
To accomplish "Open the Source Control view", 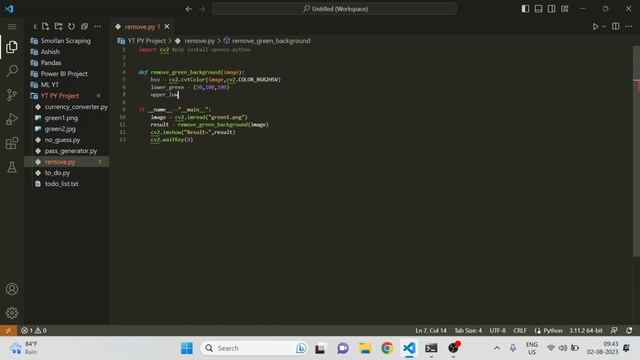I will click(12, 95).
